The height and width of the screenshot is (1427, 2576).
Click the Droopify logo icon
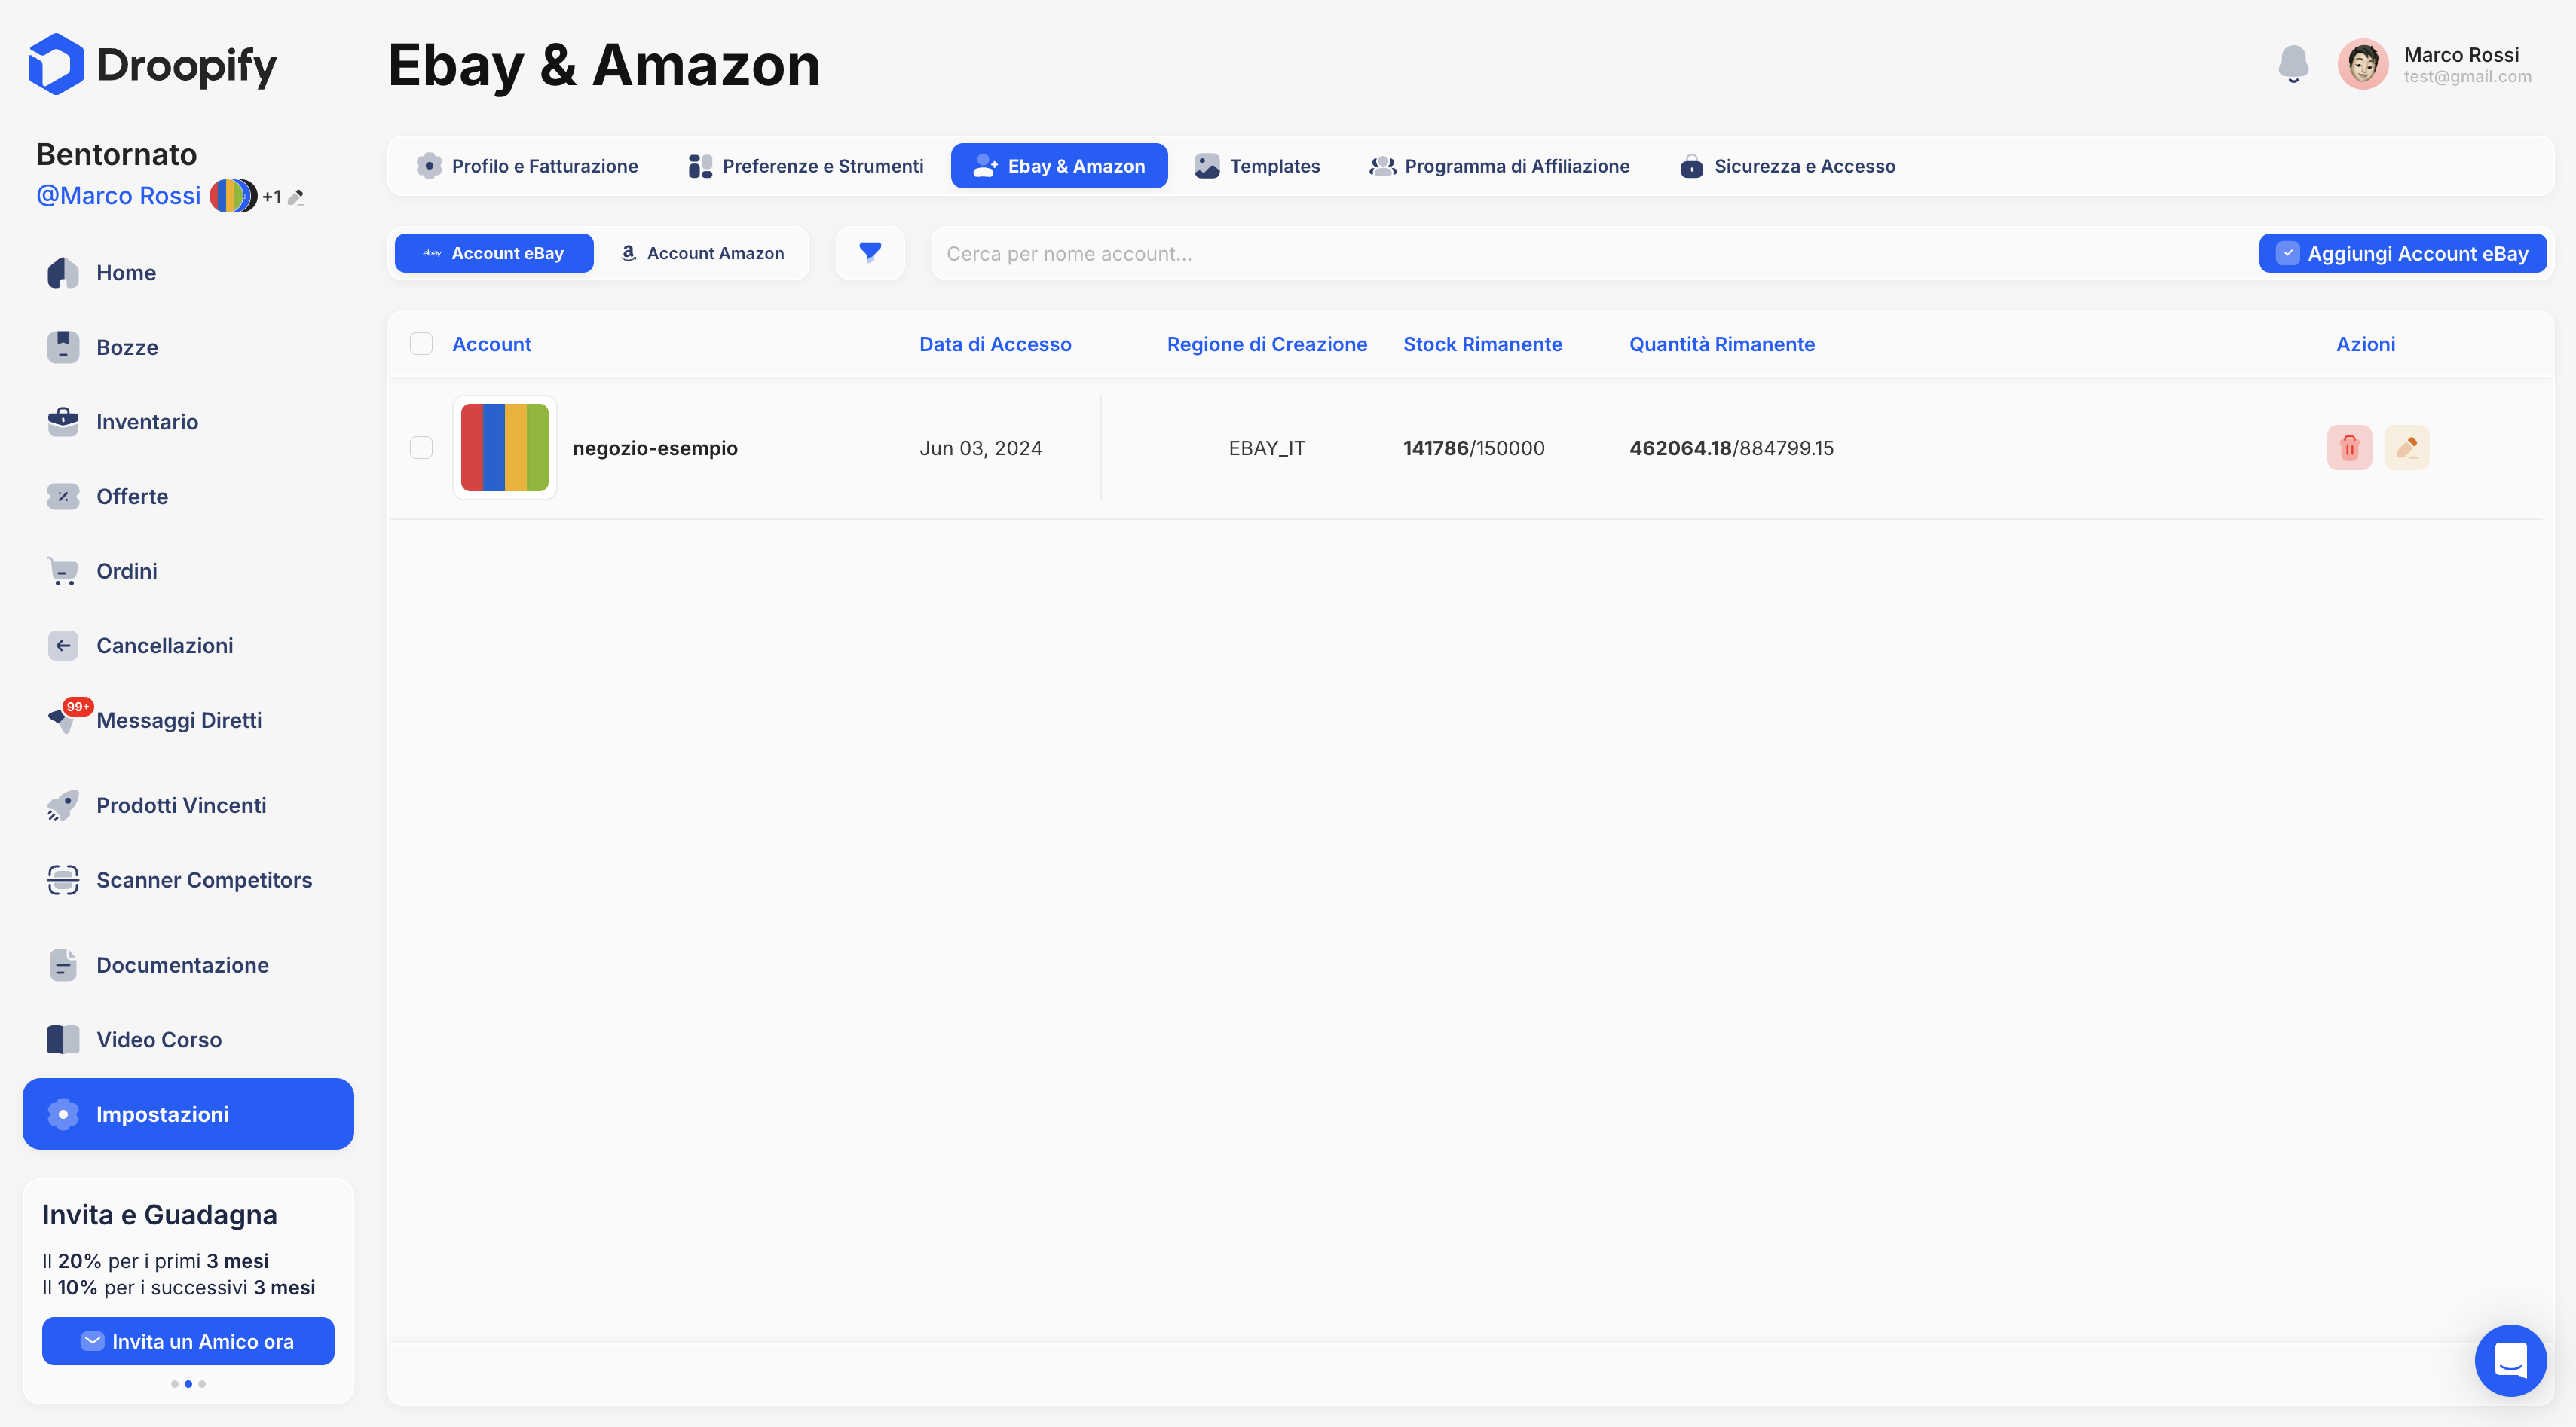coord(56,64)
